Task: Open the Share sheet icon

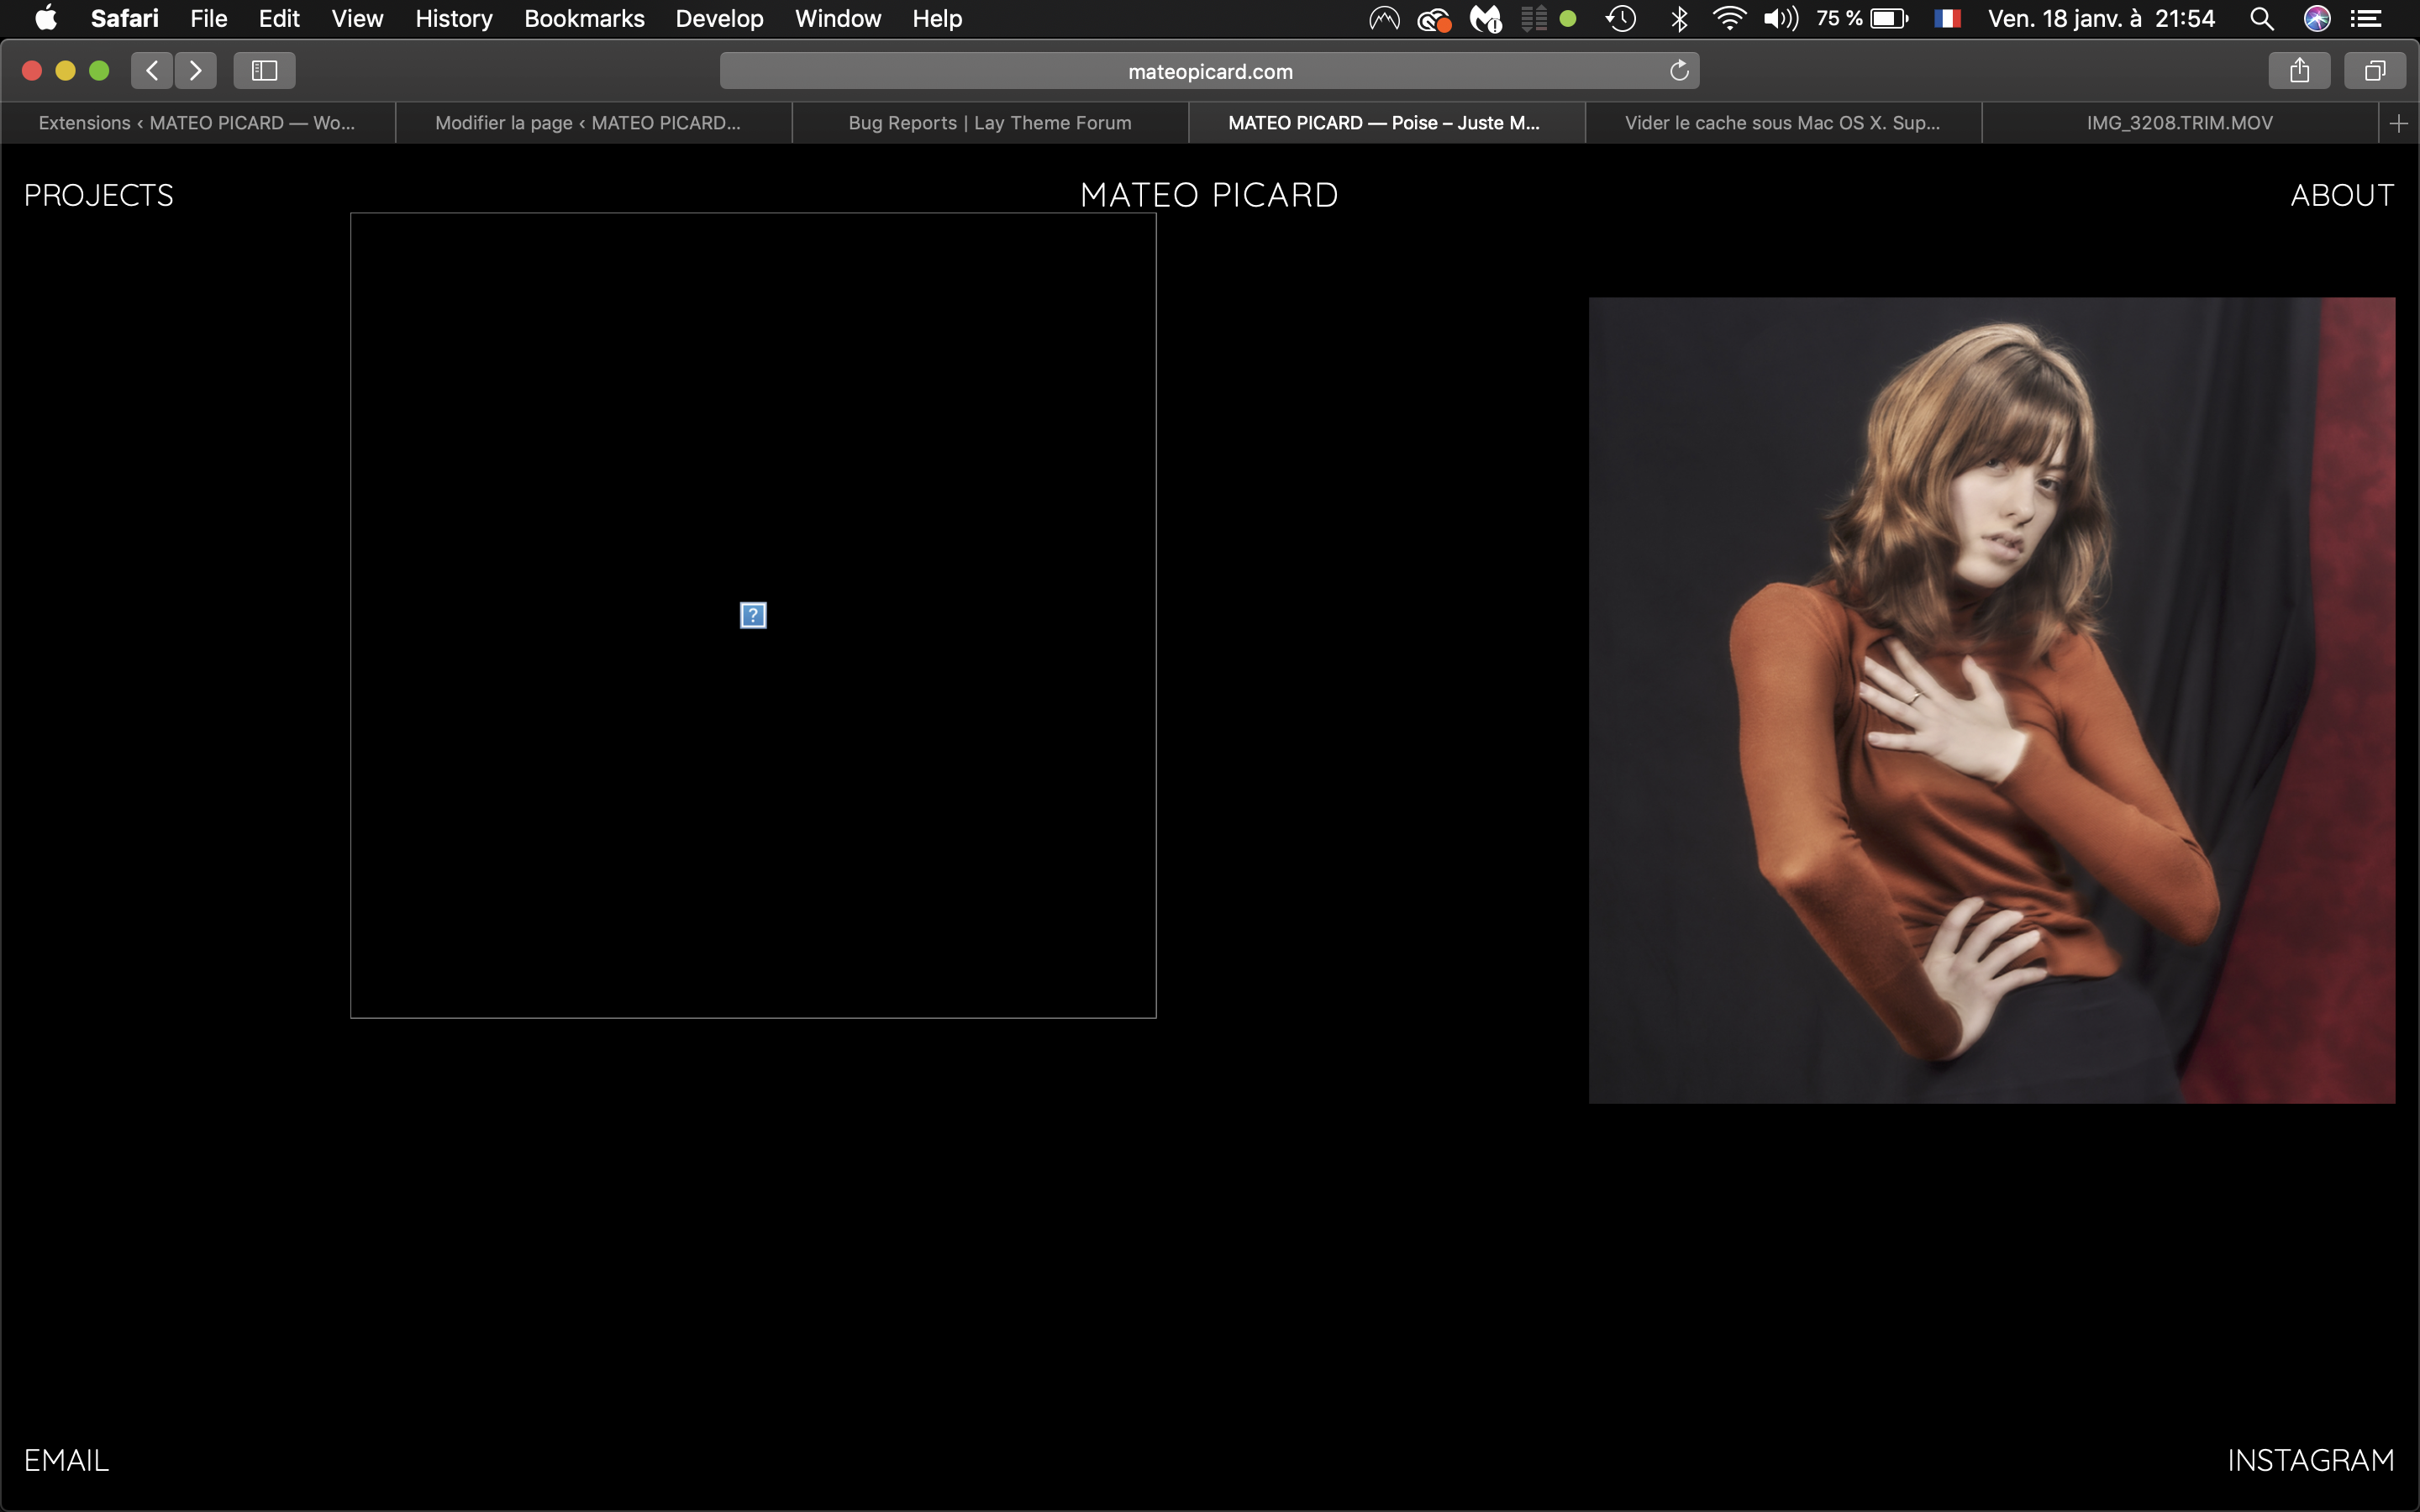Action: tap(2299, 70)
